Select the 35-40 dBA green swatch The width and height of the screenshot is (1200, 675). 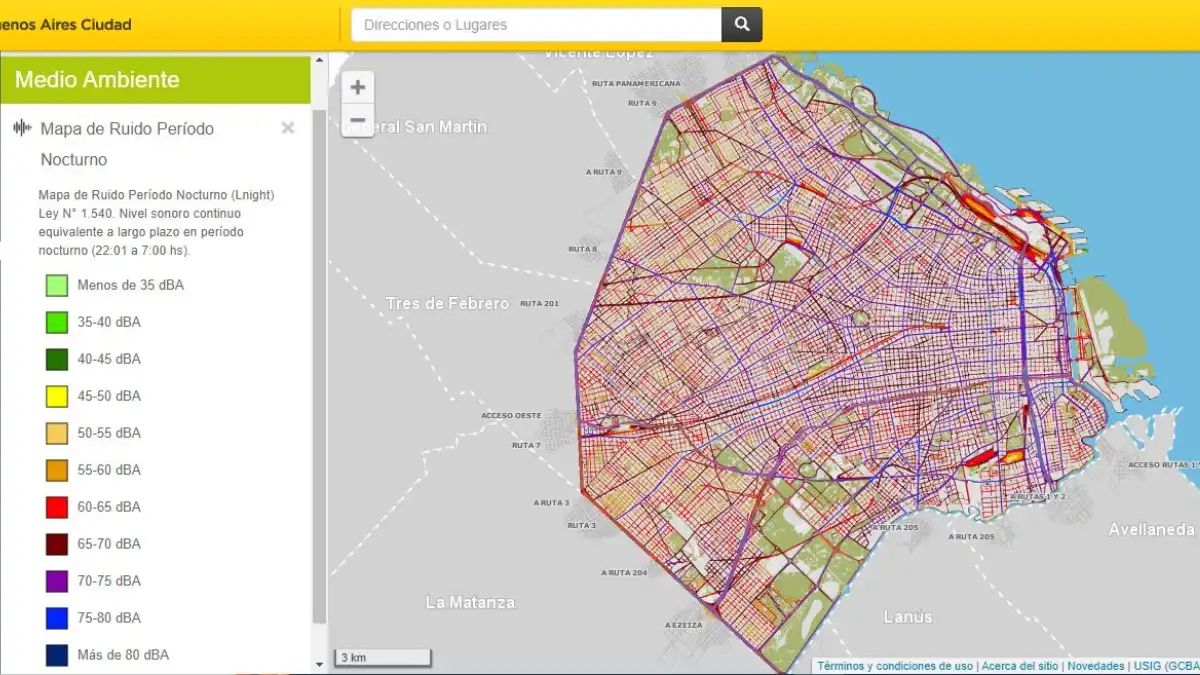(57, 322)
